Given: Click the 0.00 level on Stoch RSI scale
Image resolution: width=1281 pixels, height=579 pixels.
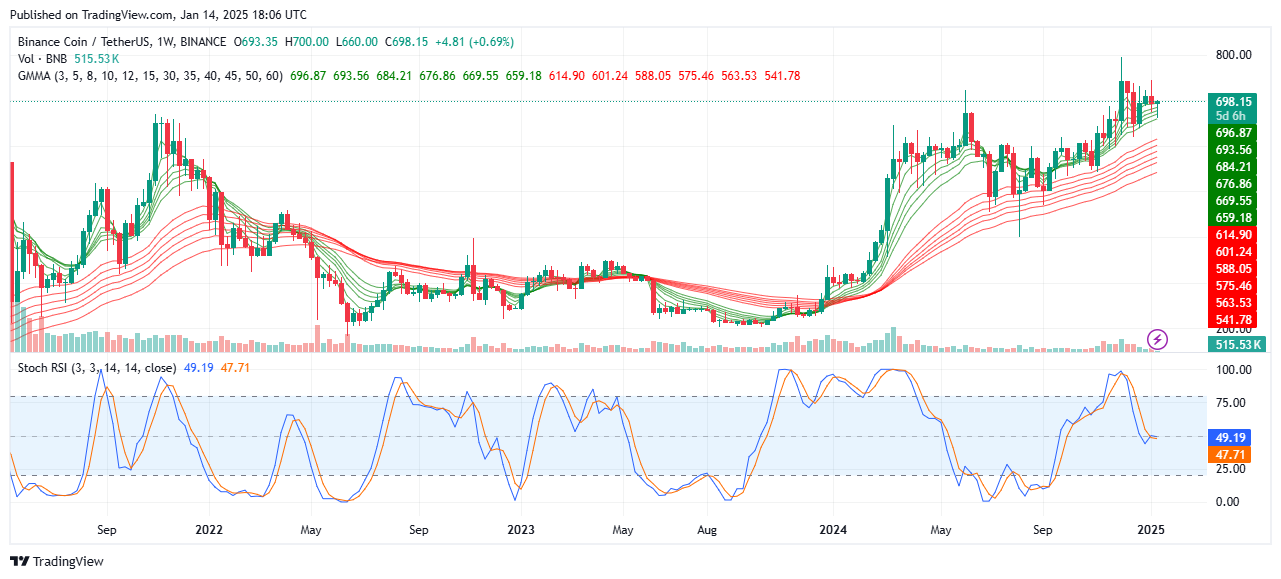Looking at the screenshot, I should coord(1227,502).
